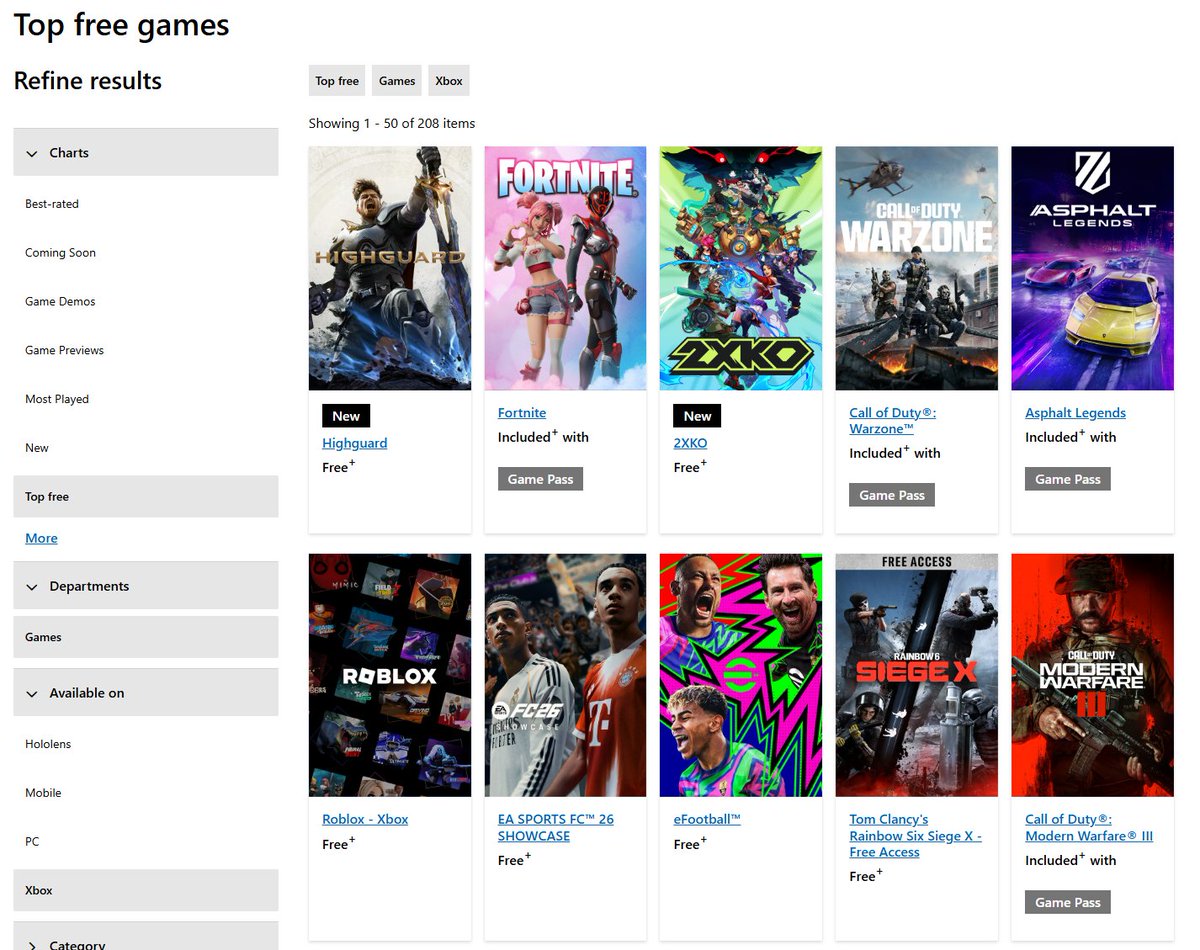The width and height of the screenshot is (1200, 950).
Task: Select the Top free sidebar filter
Action: (x=145, y=497)
